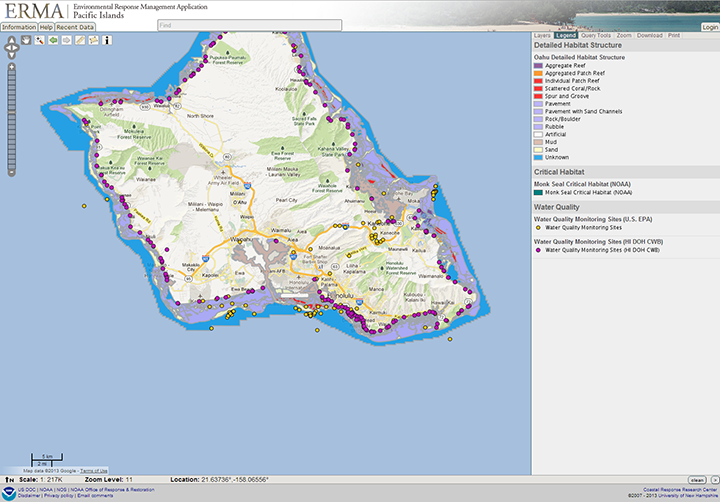Image resolution: width=720 pixels, height=502 pixels.
Task: Switch to the Layers tab
Action: pyautogui.click(x=542, y=35)
